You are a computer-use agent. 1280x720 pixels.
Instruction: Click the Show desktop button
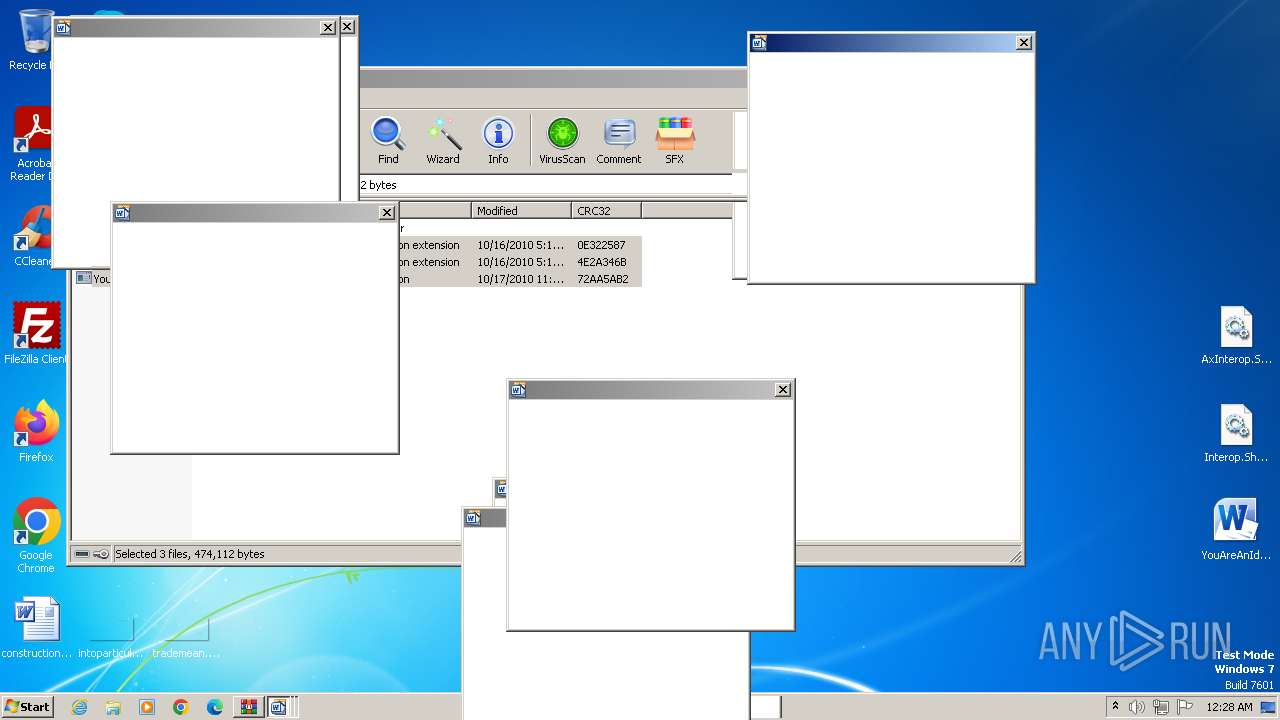[x=1270, y=707]
